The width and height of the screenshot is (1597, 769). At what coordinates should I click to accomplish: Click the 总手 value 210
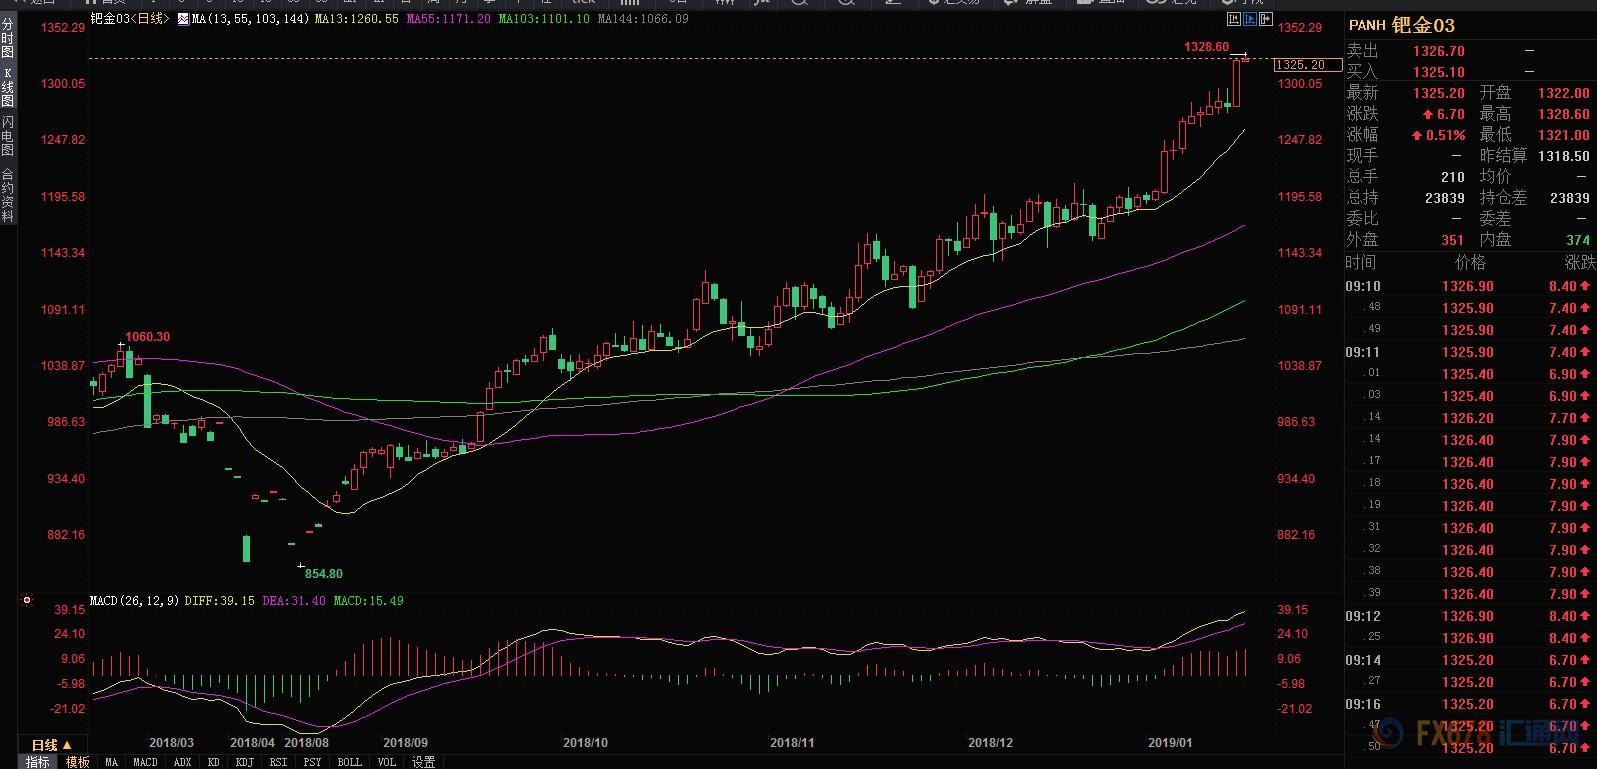[x=1452, y=177]
